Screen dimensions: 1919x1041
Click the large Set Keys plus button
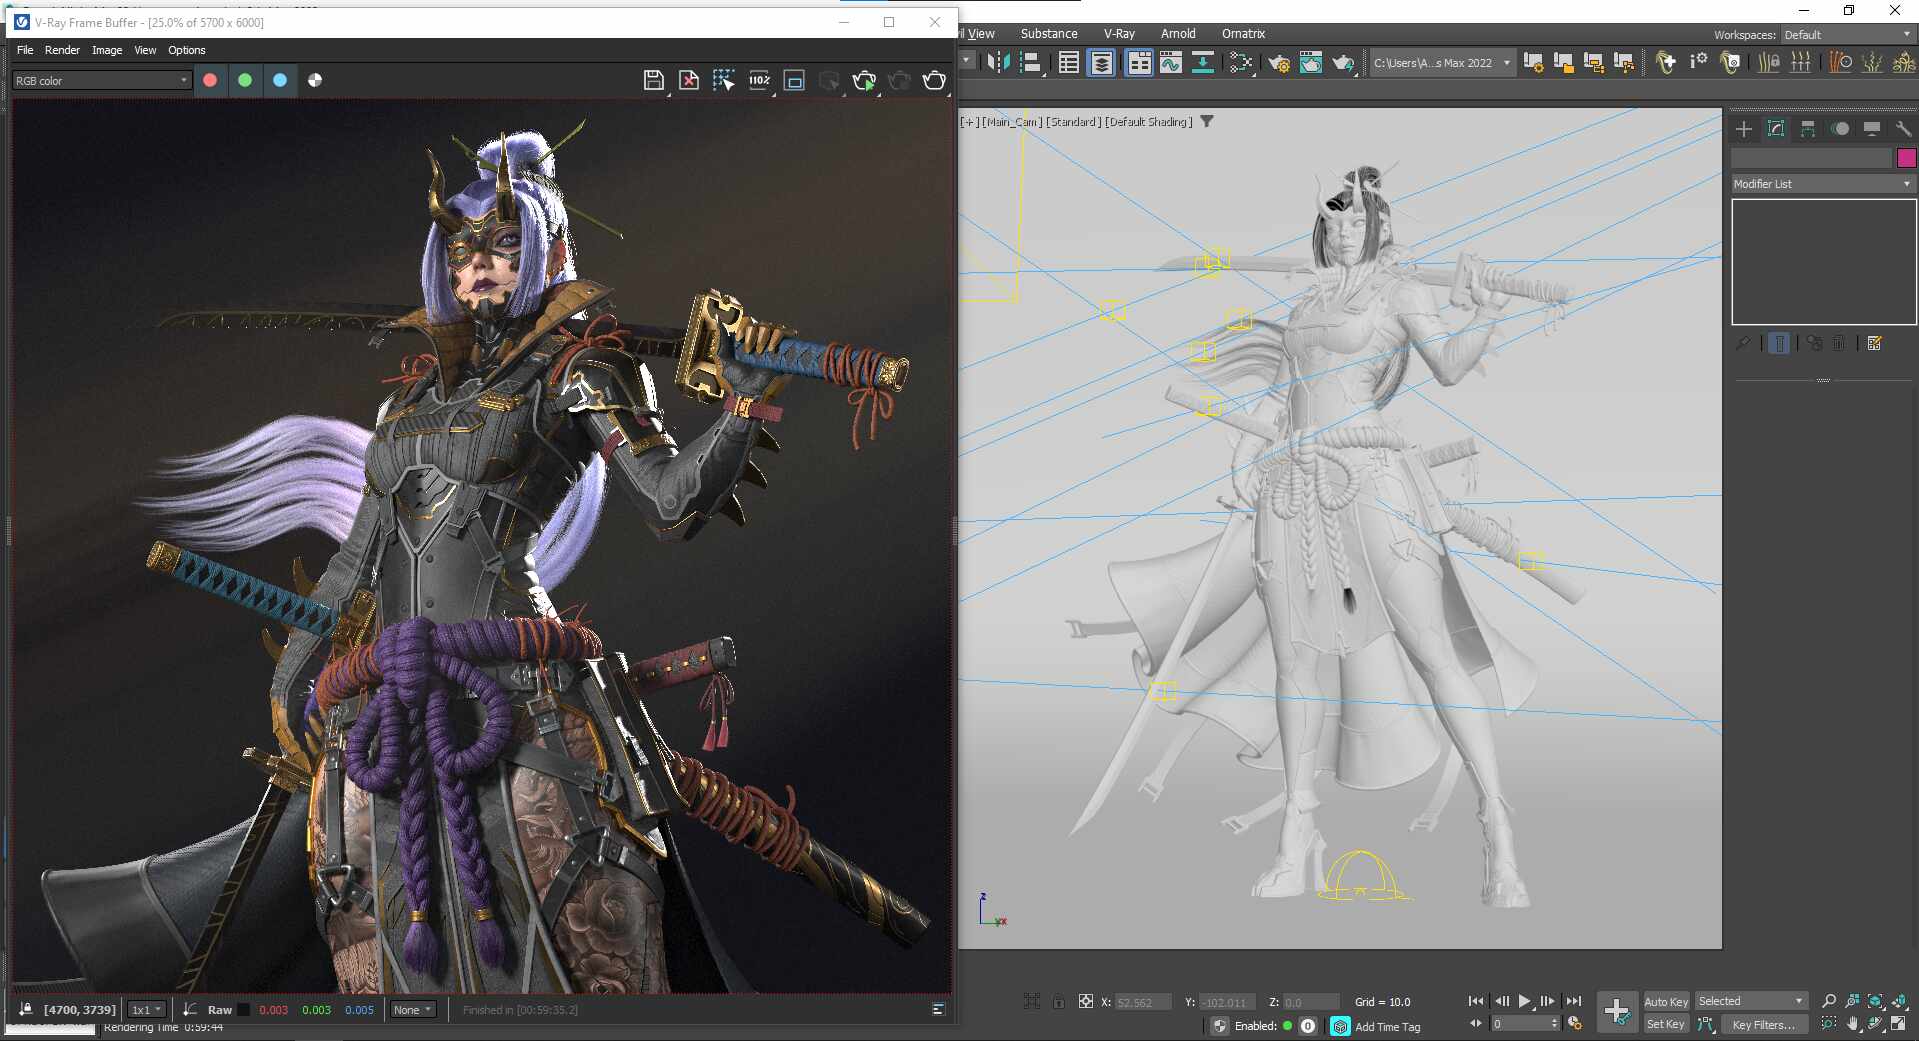(x=1616, y=1011)
